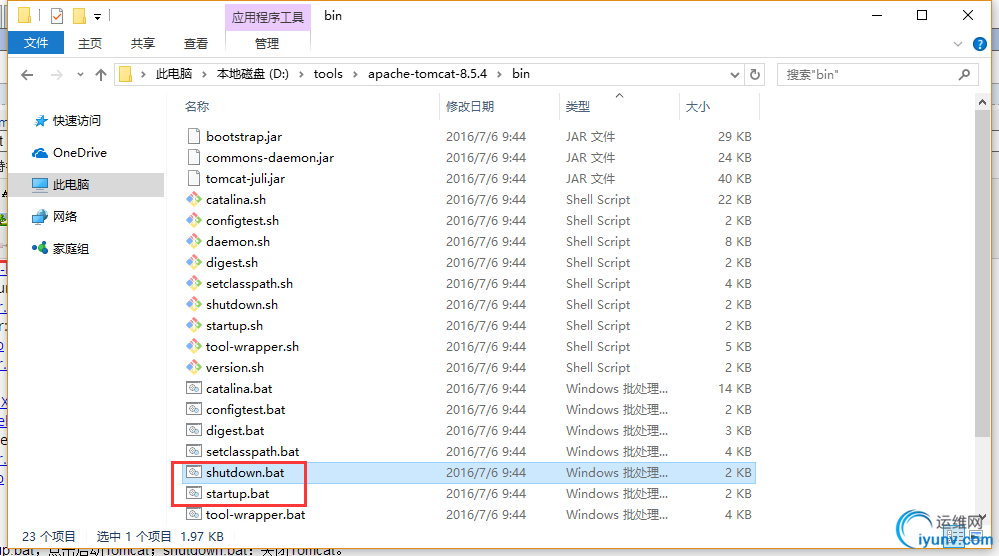This screenshot has width=999, height=556.
Task: Sort by 名称 (Name) column
Action: (197, 106)
